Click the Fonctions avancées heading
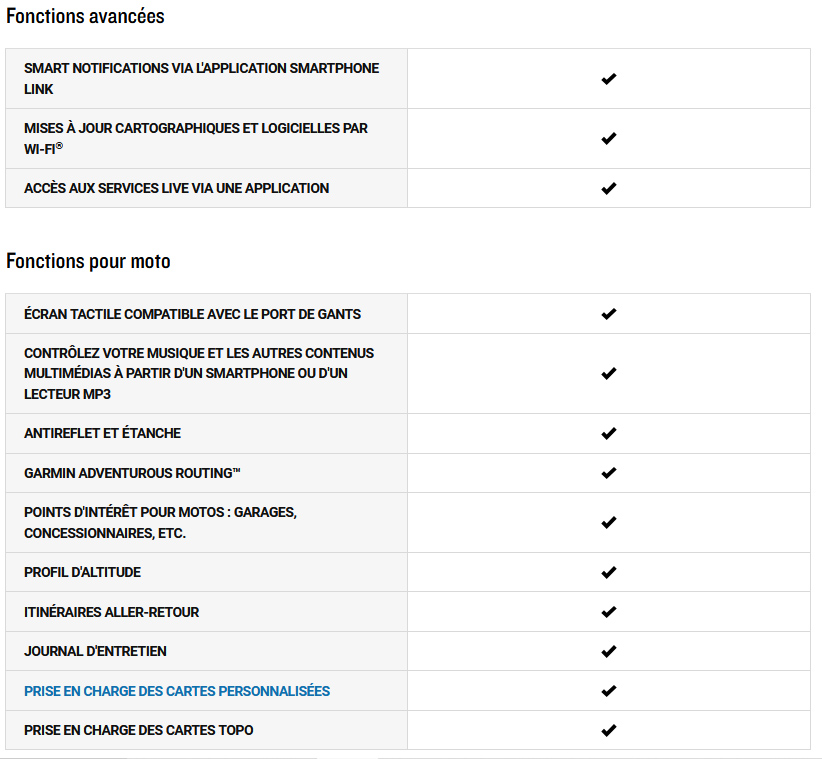Viewport: 822px width, 759px height. (85, 16)
